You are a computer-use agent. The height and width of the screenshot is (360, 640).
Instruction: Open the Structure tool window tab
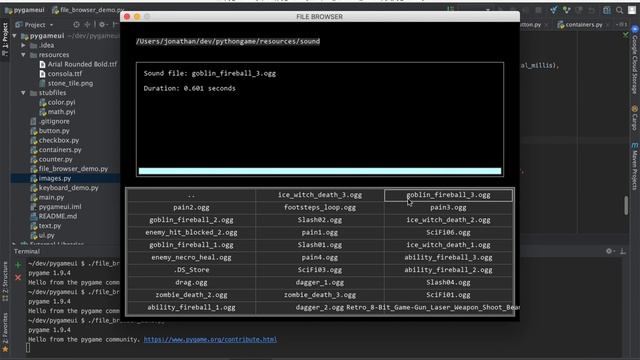point(5,282)
